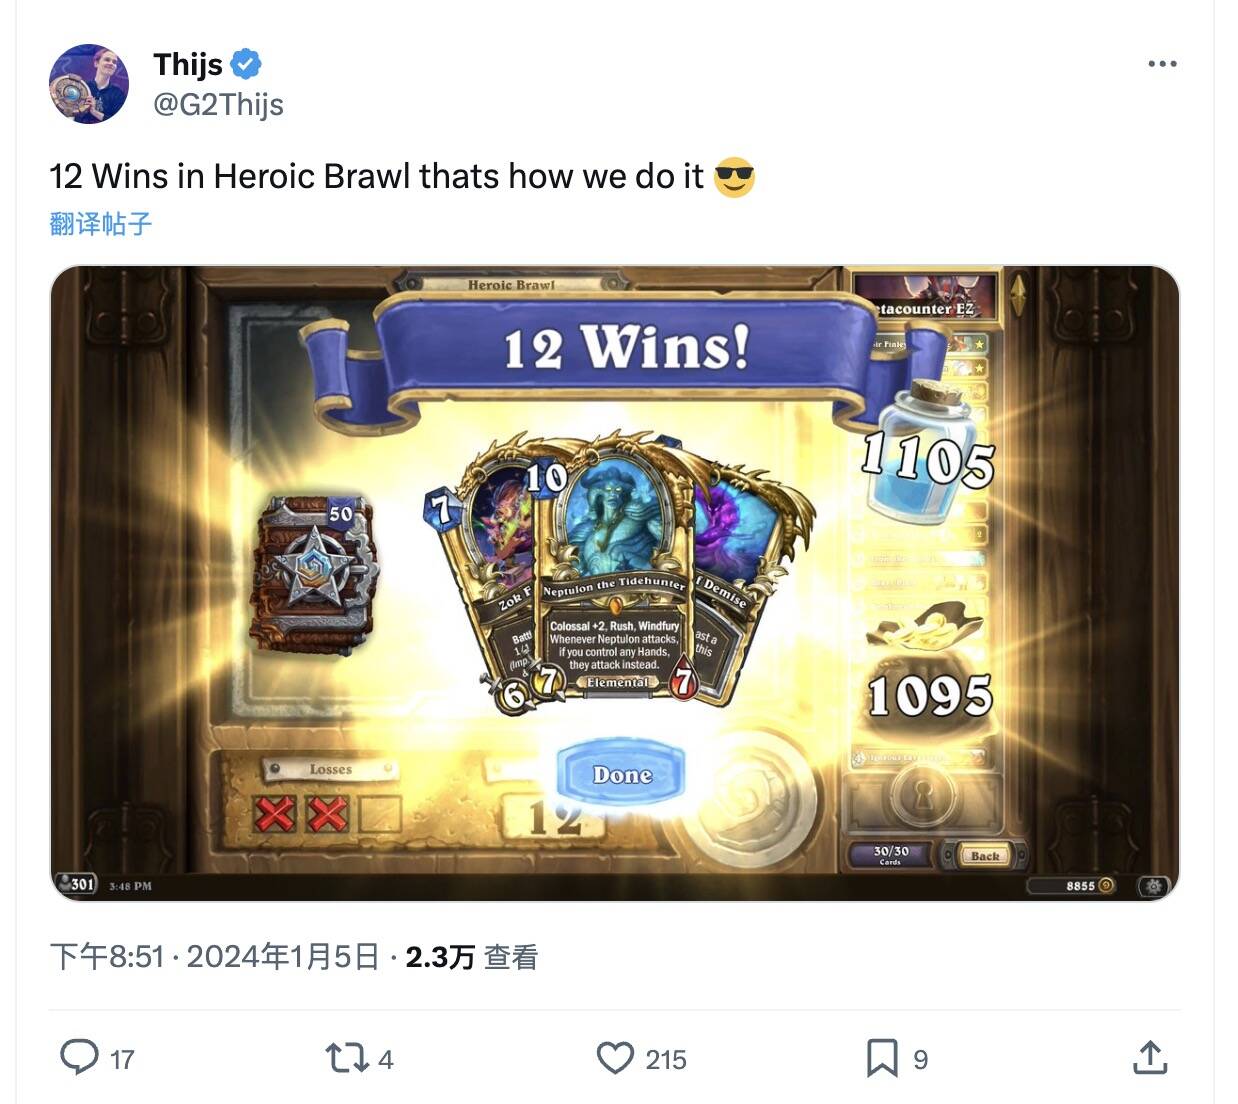The width and height of the screenshot is (1238, 1104).
Task: Click the reply speech bubble icon
Action: (x=79, y=1057)
